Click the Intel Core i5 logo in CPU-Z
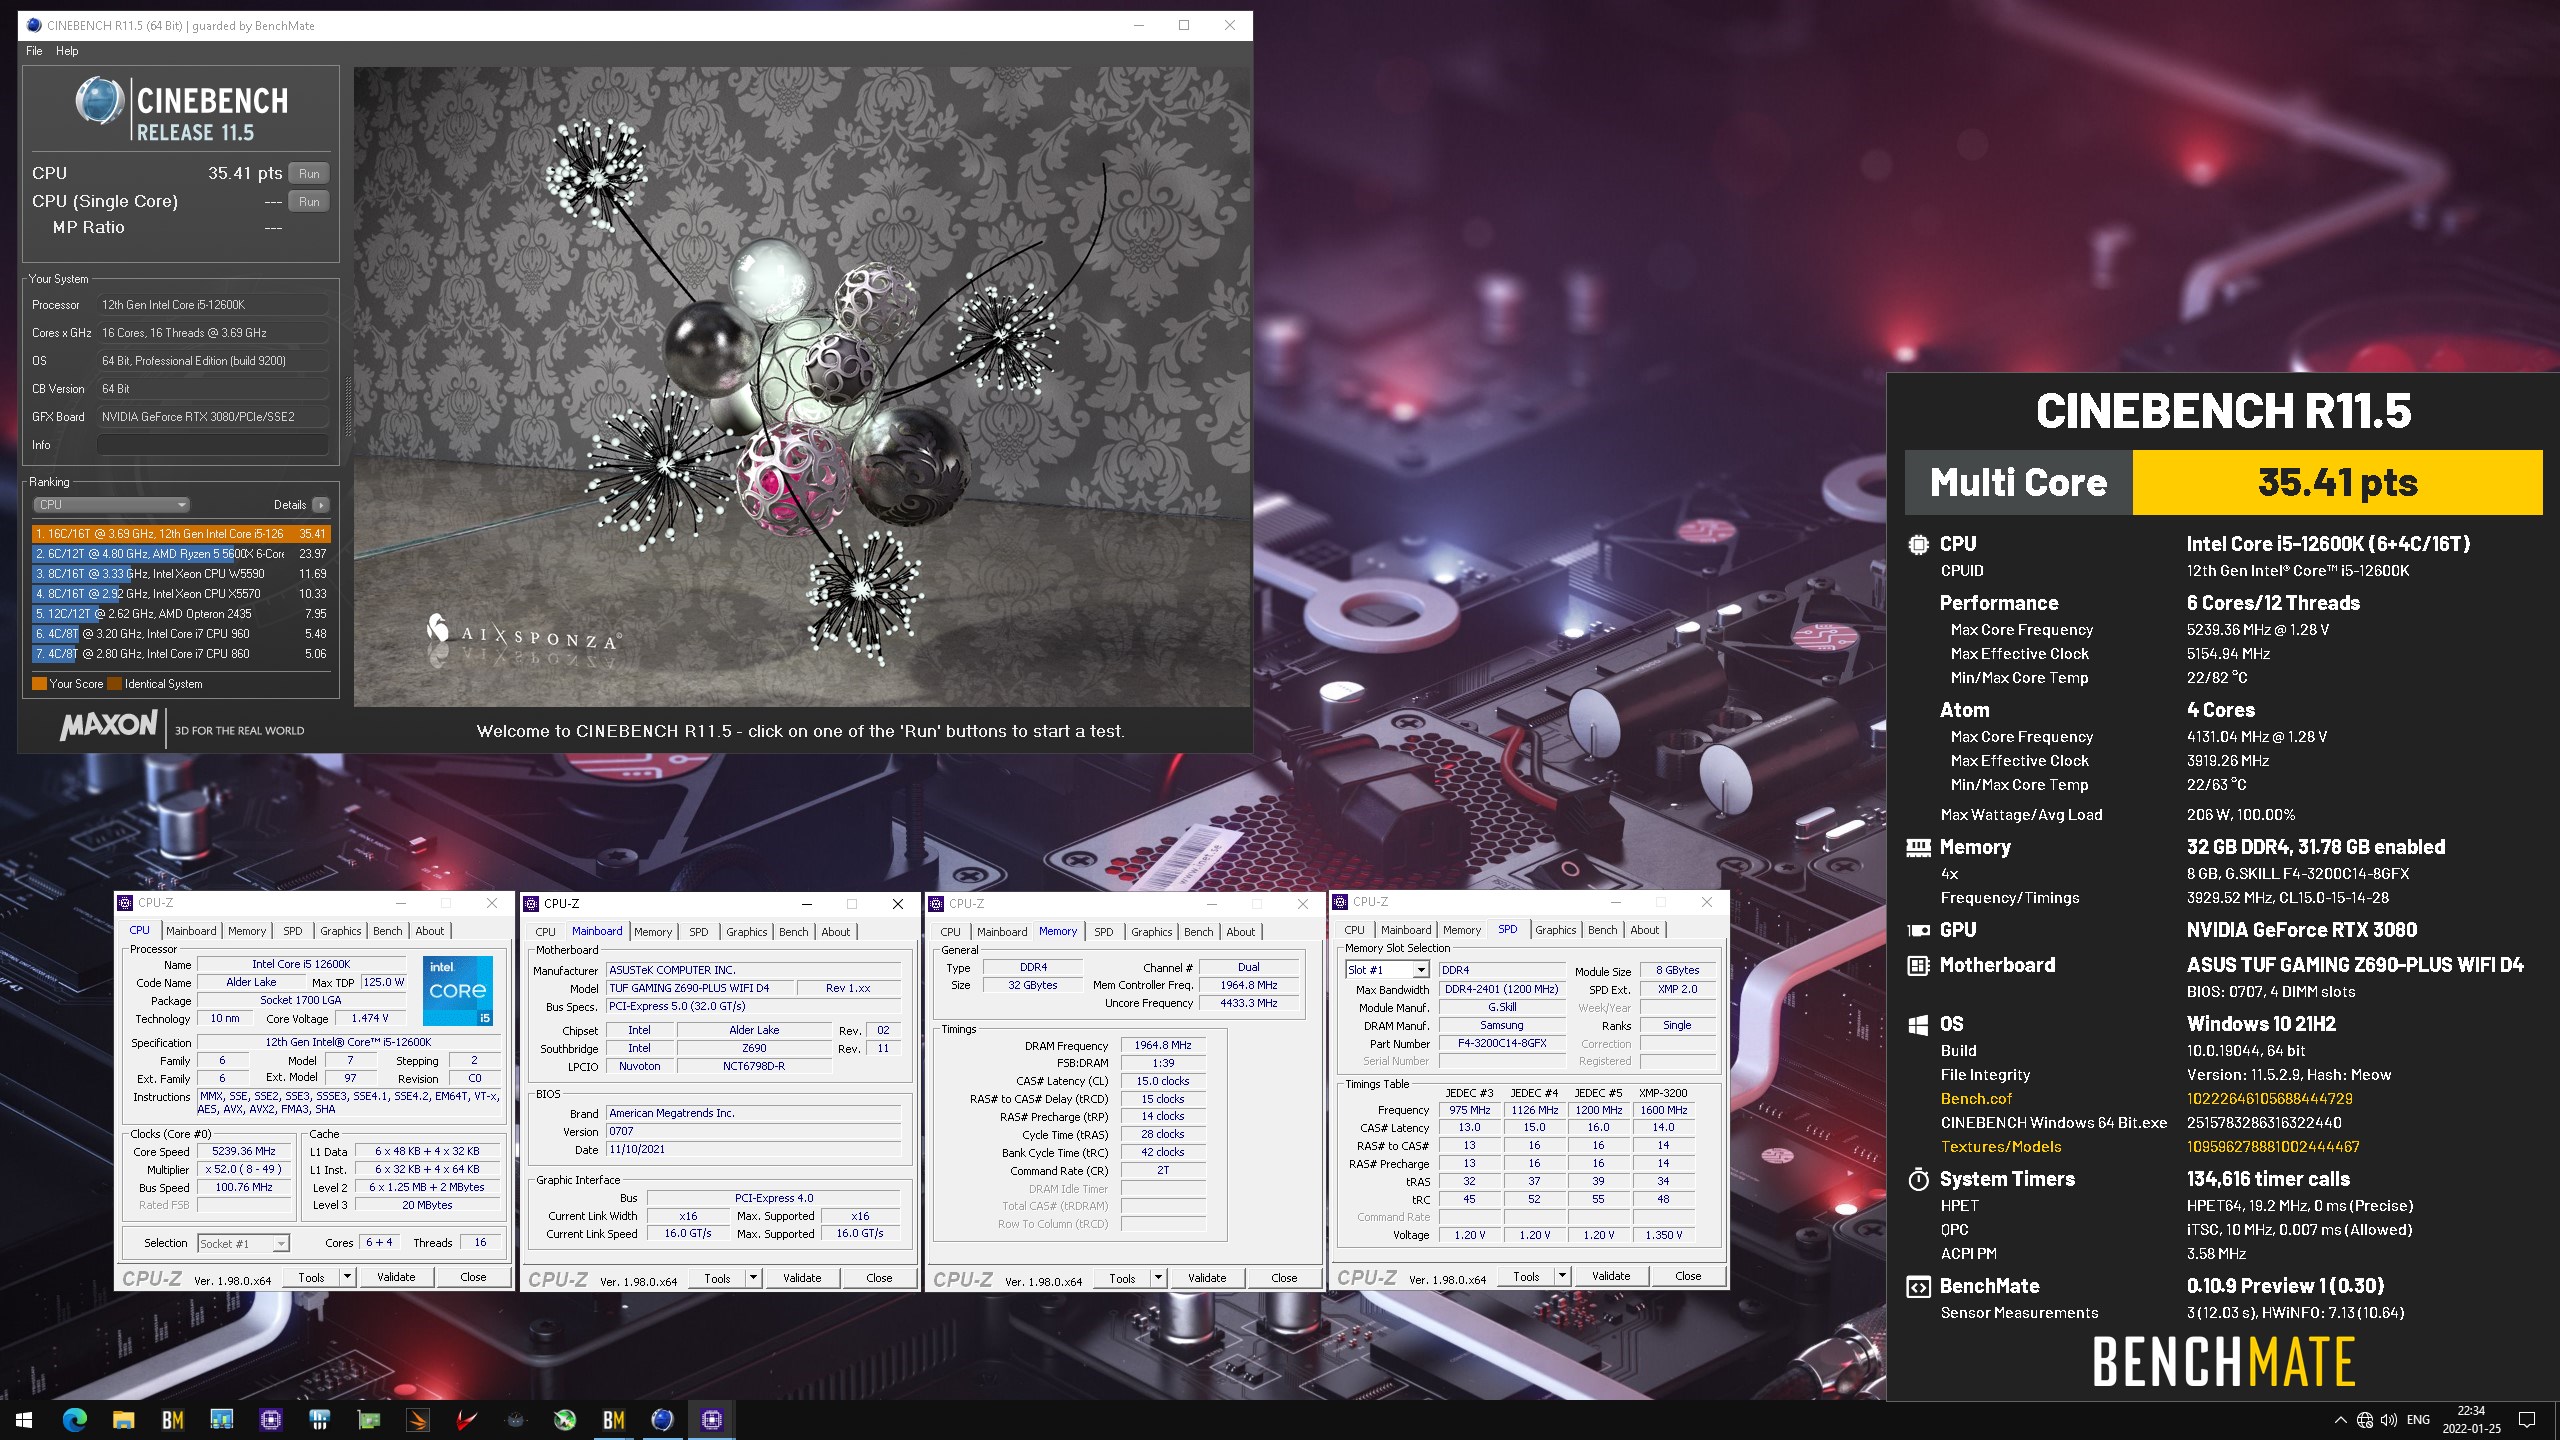Screen dimensions: 2560x1440 click(x=457, y=990)
